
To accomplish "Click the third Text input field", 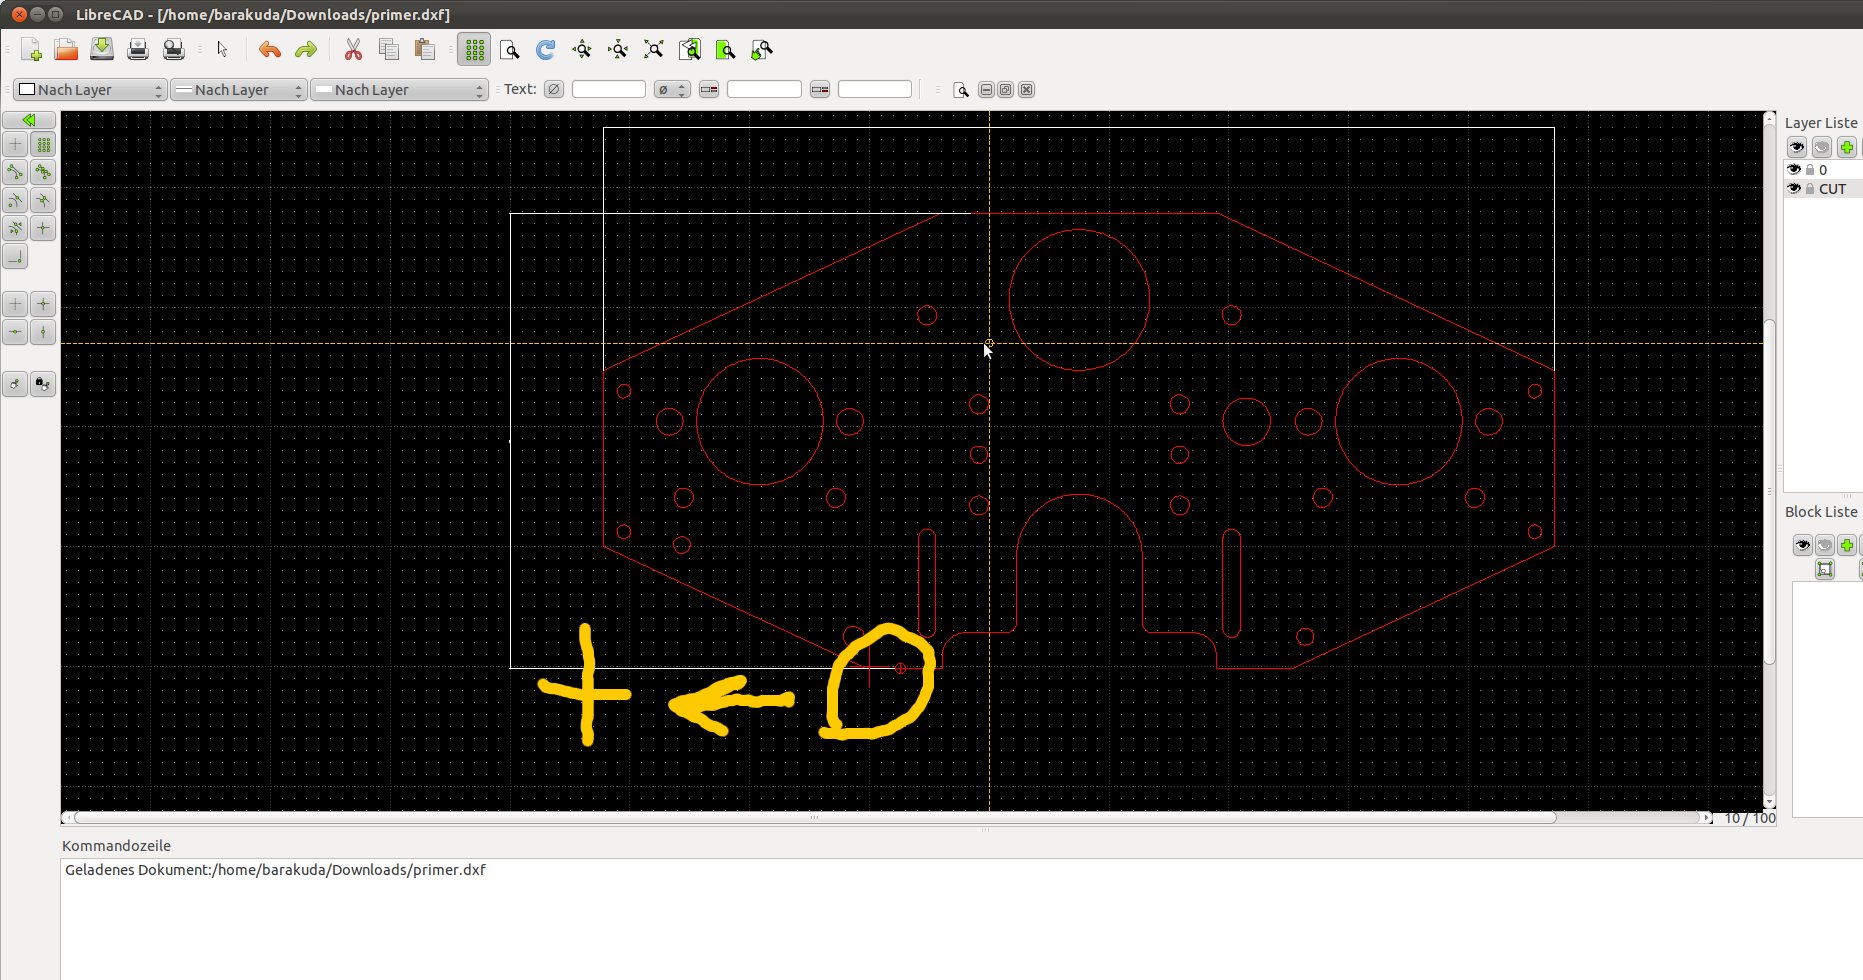I will coord(875,90).
